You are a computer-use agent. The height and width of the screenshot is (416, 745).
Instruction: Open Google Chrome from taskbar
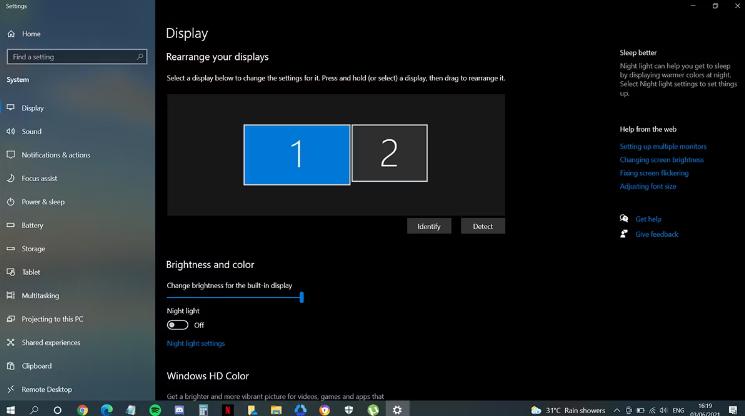[x=83, y=410]
